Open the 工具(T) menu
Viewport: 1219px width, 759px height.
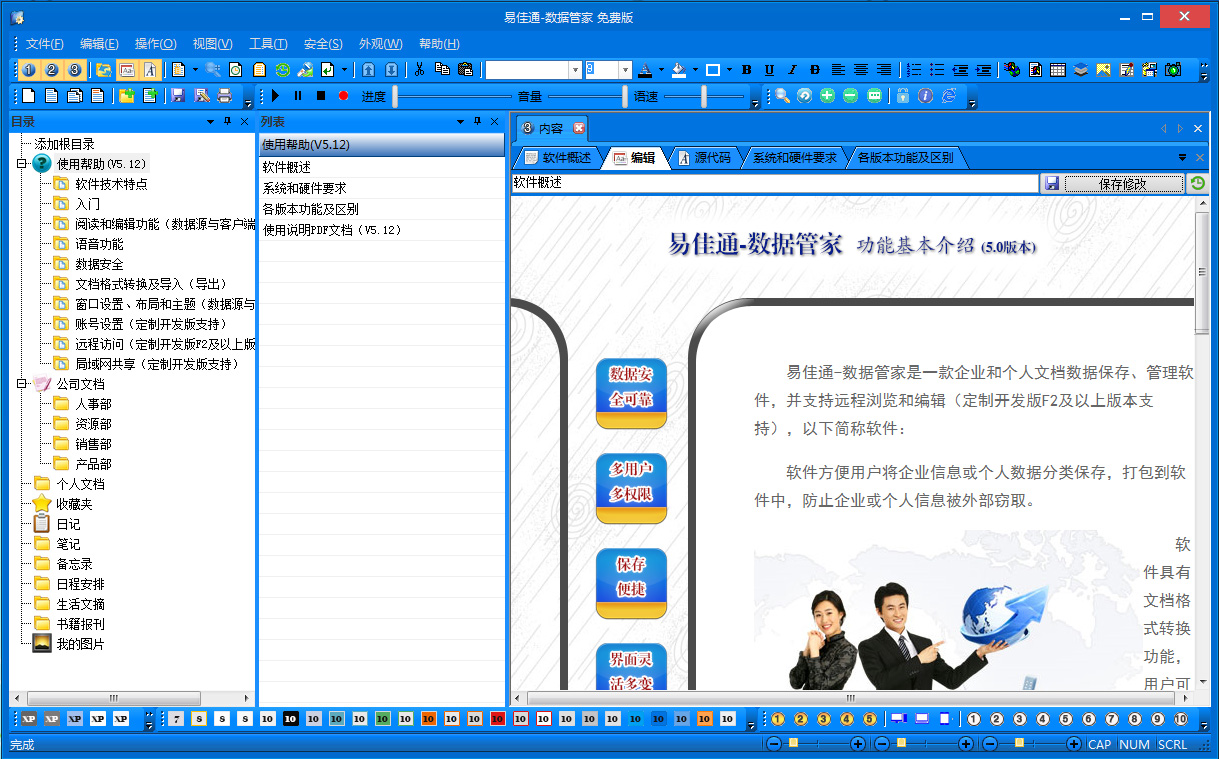267,44
